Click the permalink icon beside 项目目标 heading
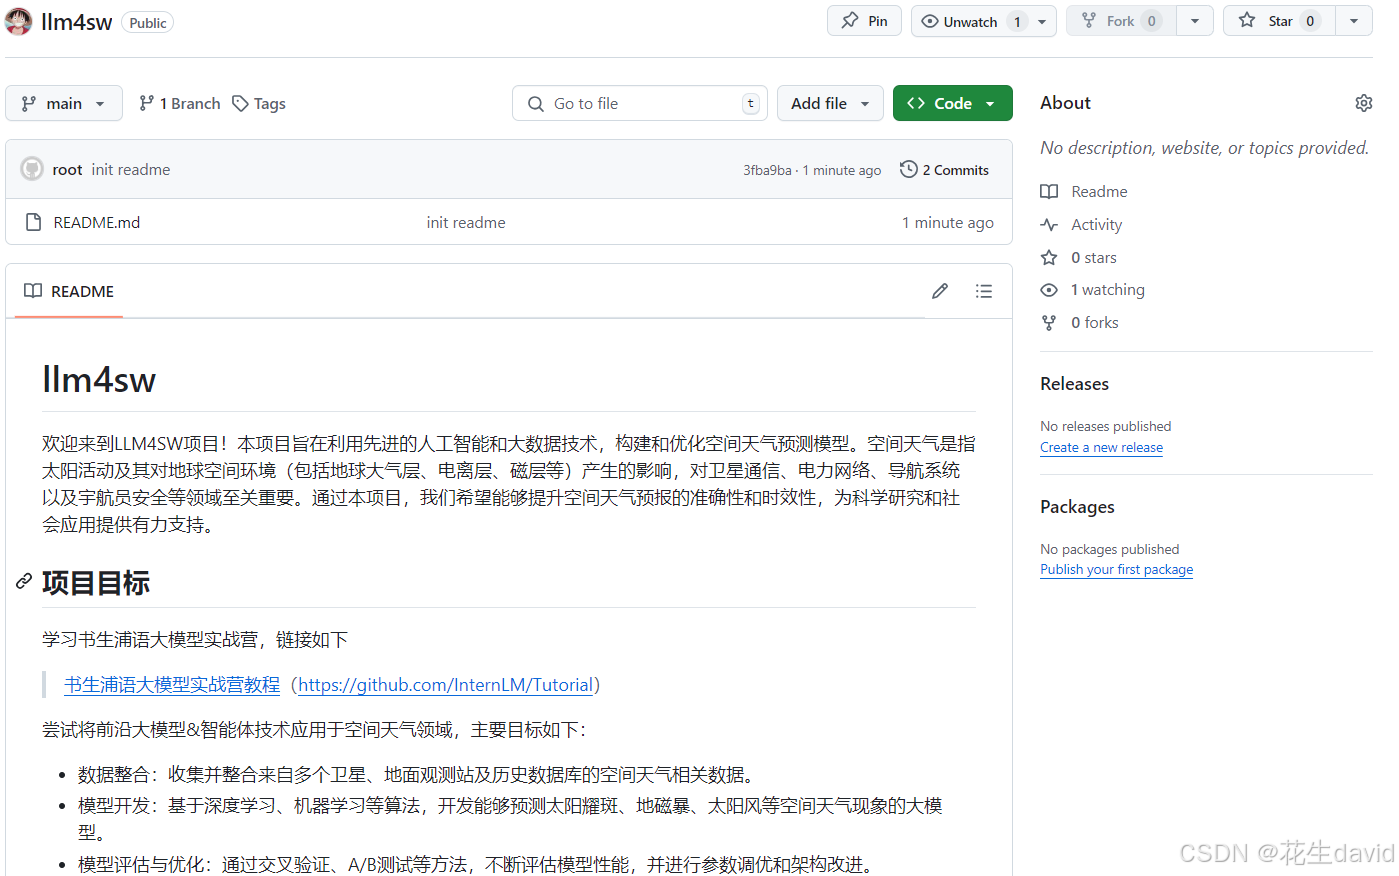 click(23, 582)
